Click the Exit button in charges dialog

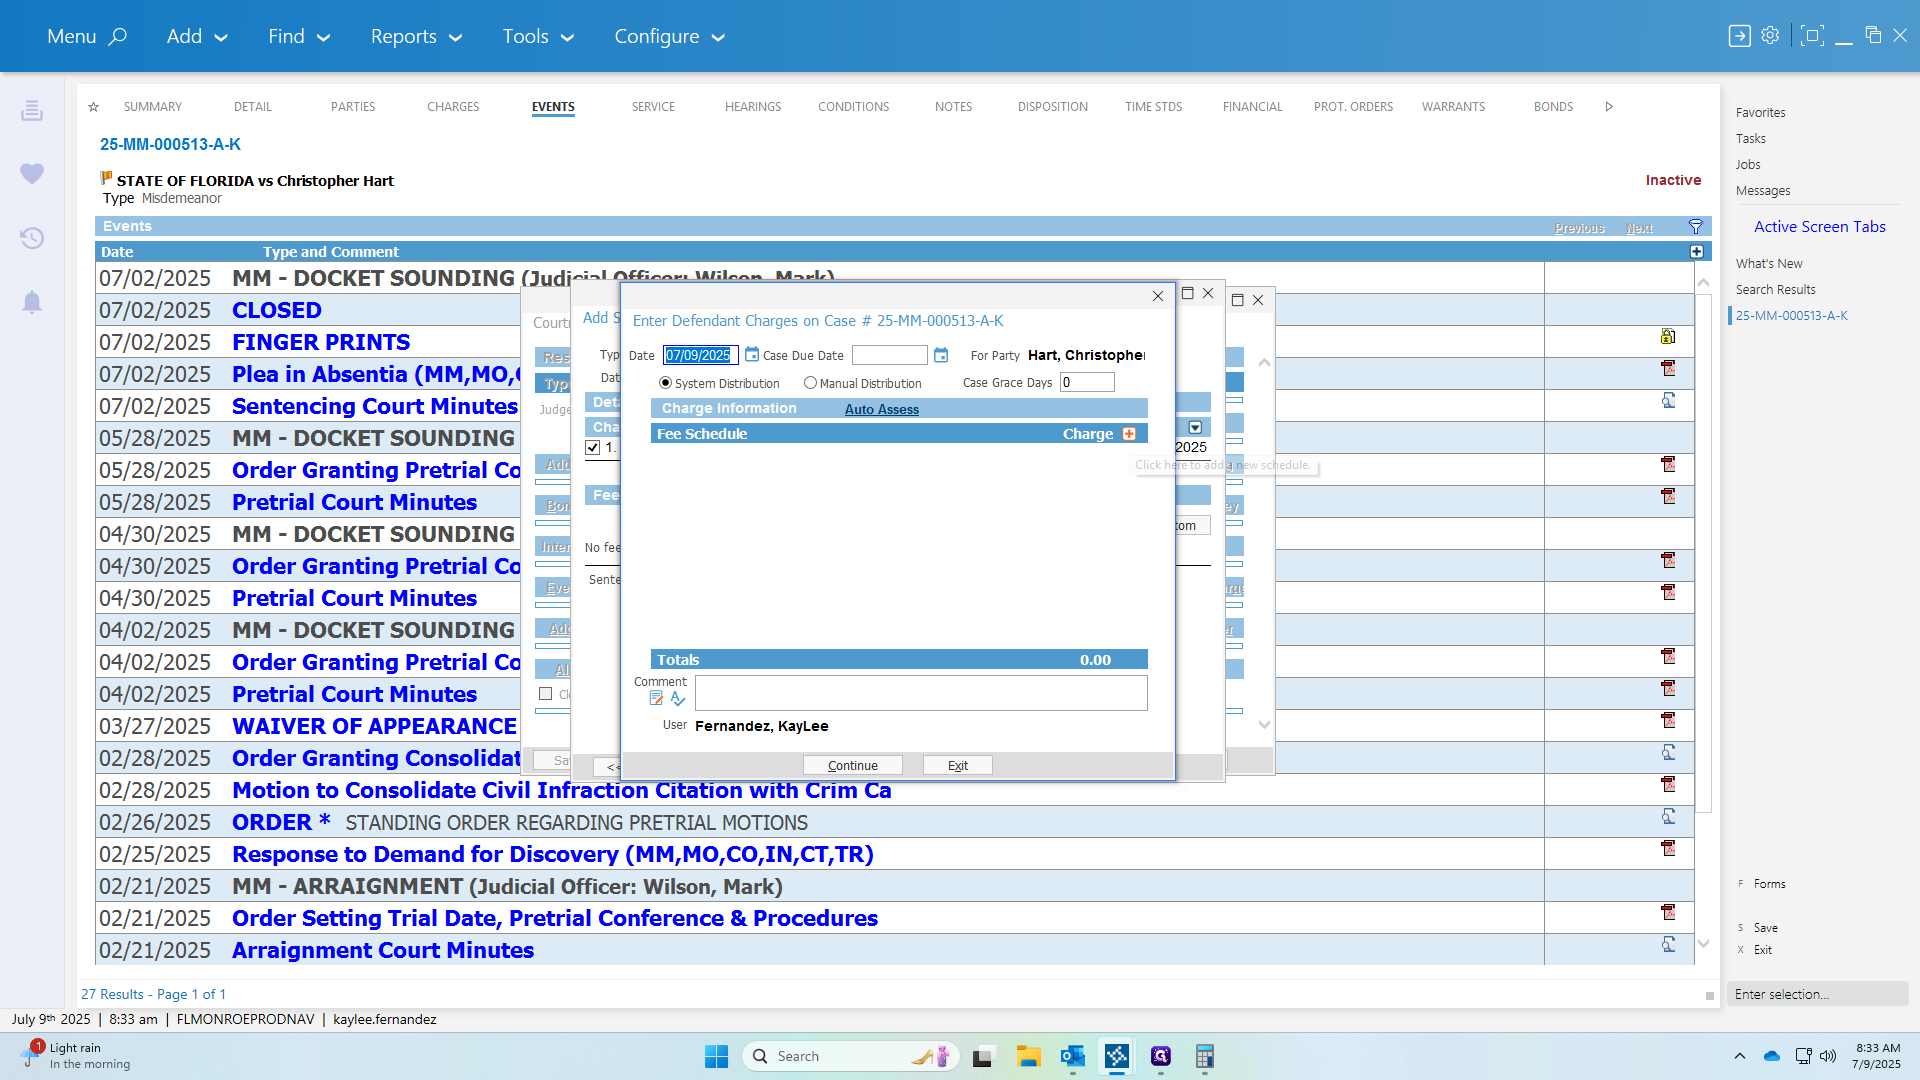(x=958, y=765)
